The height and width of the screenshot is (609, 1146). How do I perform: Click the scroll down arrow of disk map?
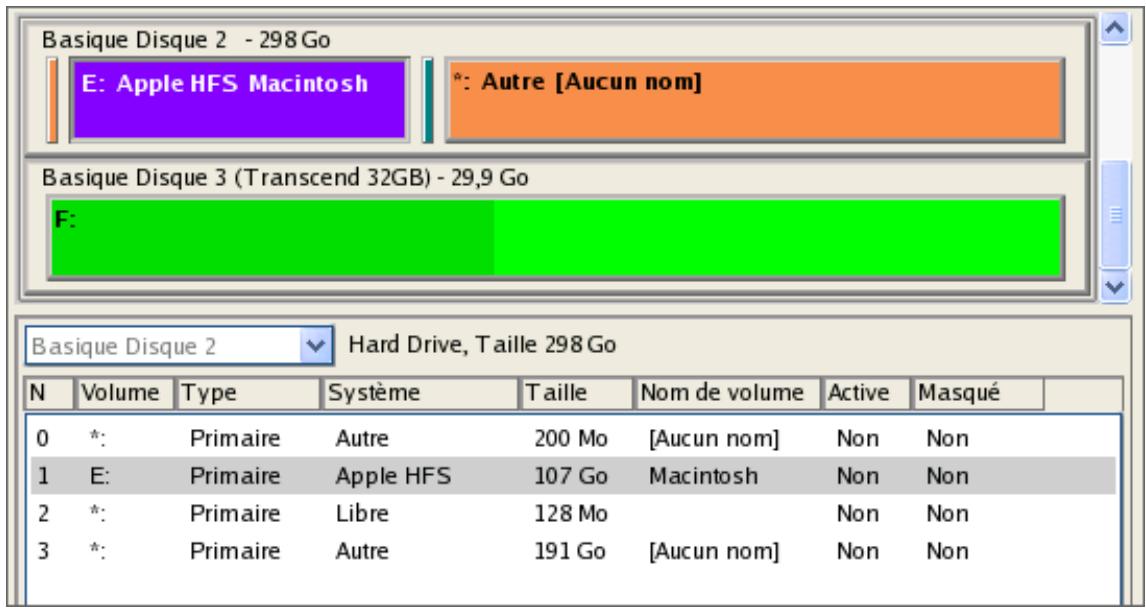point(1115,286)
